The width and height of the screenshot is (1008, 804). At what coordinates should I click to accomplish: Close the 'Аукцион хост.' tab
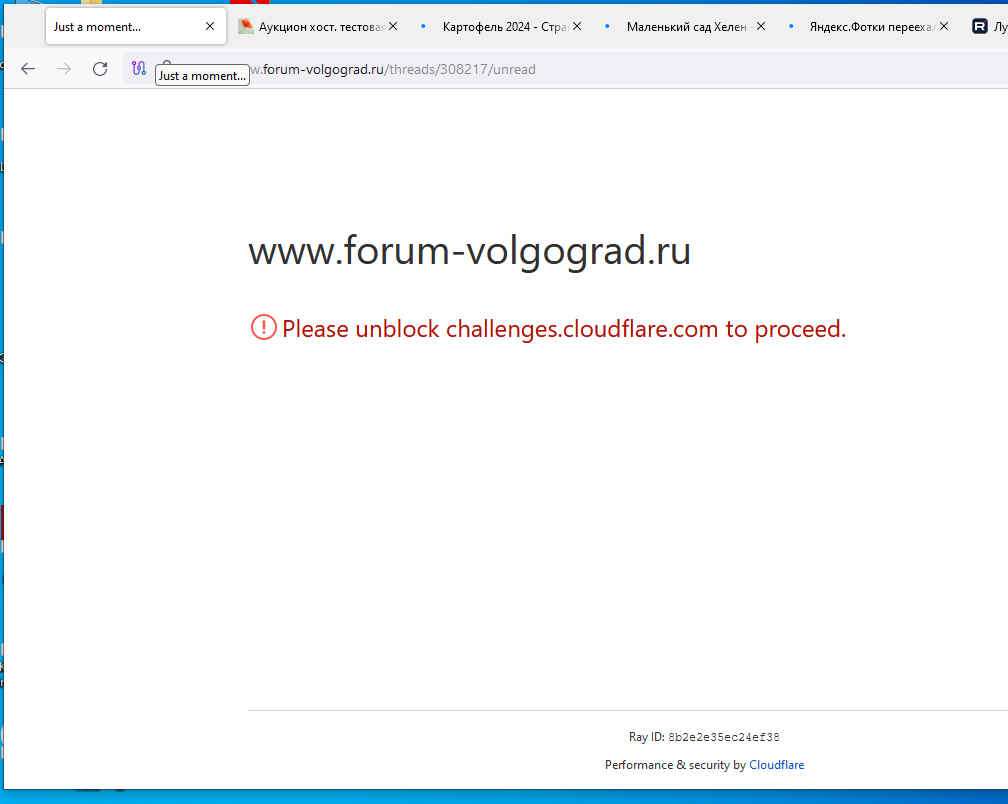click(393, 26)
